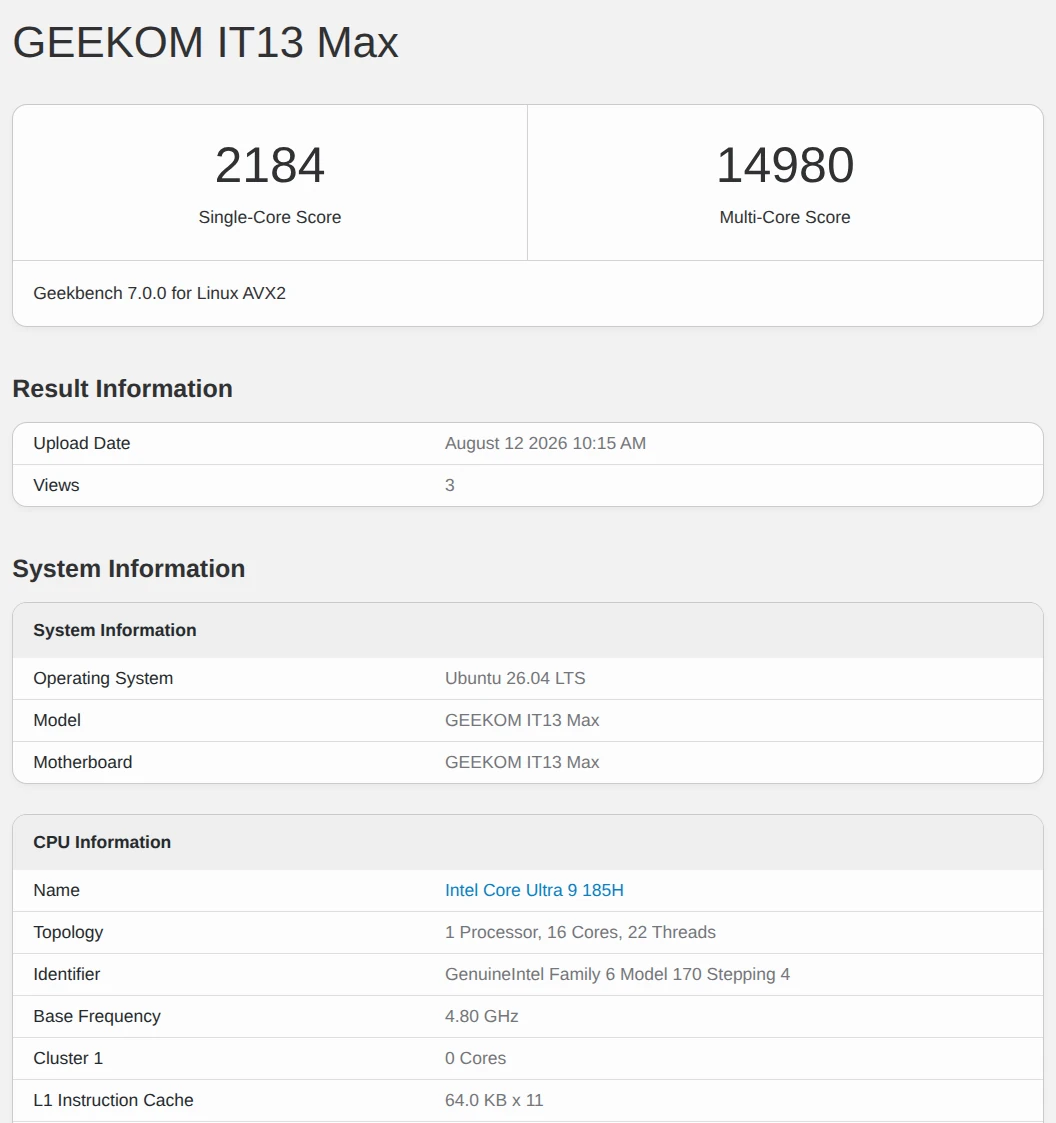Viewport: 1056px width, 1123px height.
Task: Select the August 12 2026 10:15 AM value
Action: click(x=545, y=443)
